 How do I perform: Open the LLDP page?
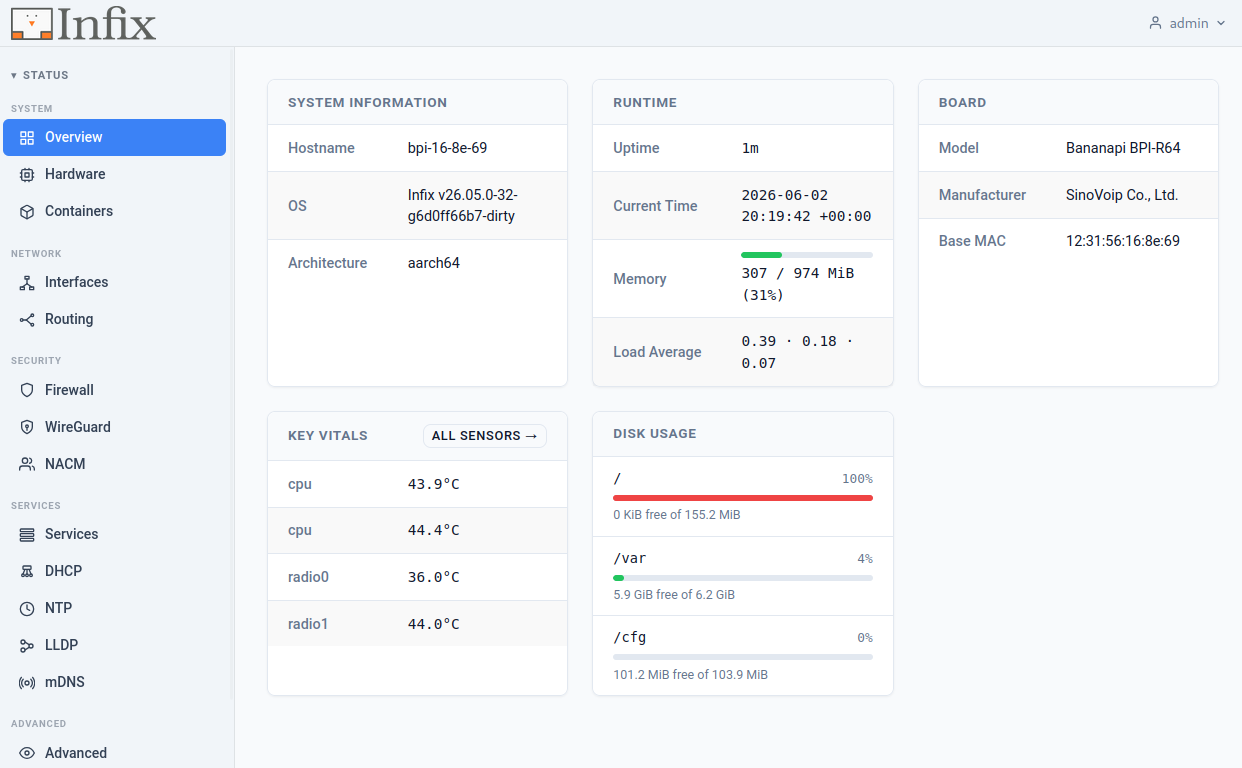pos(114,645)
